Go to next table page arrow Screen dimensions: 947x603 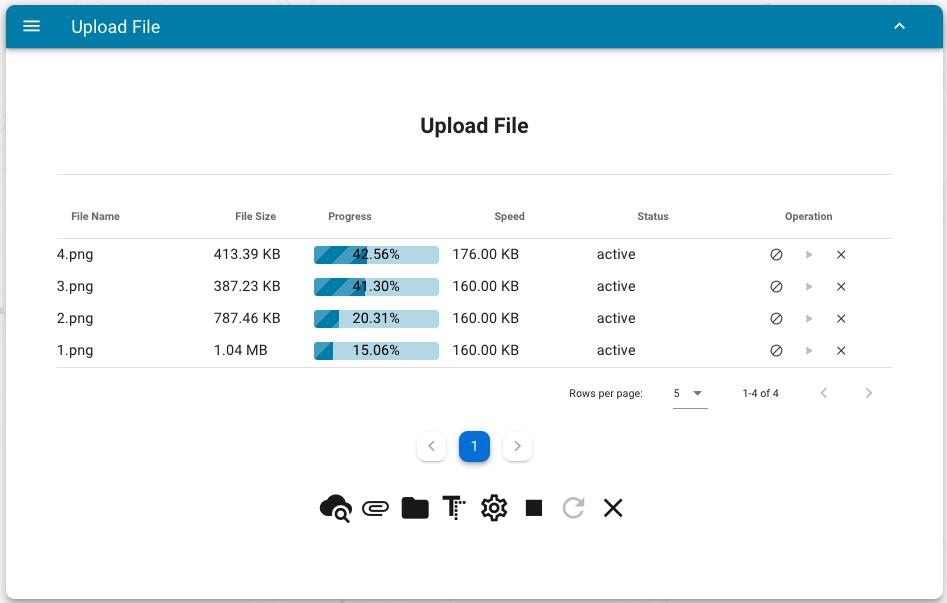tap(868, 393)
